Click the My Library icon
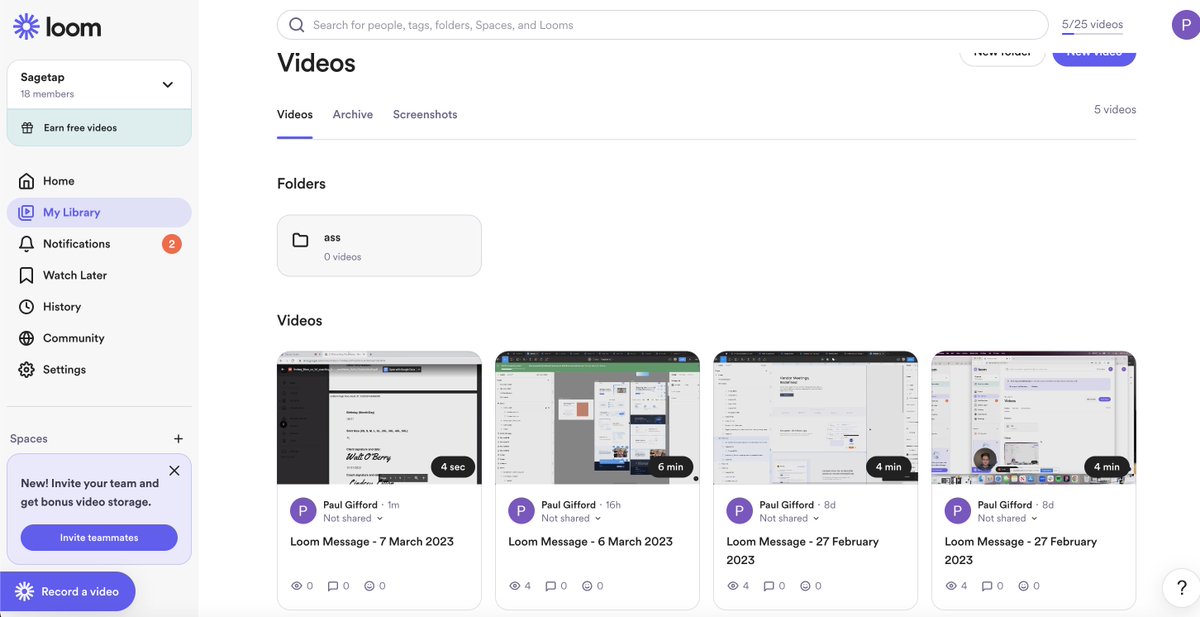The height and width of the screenshot is (617, 1200). pyautogui.click(x=26, y=212)
